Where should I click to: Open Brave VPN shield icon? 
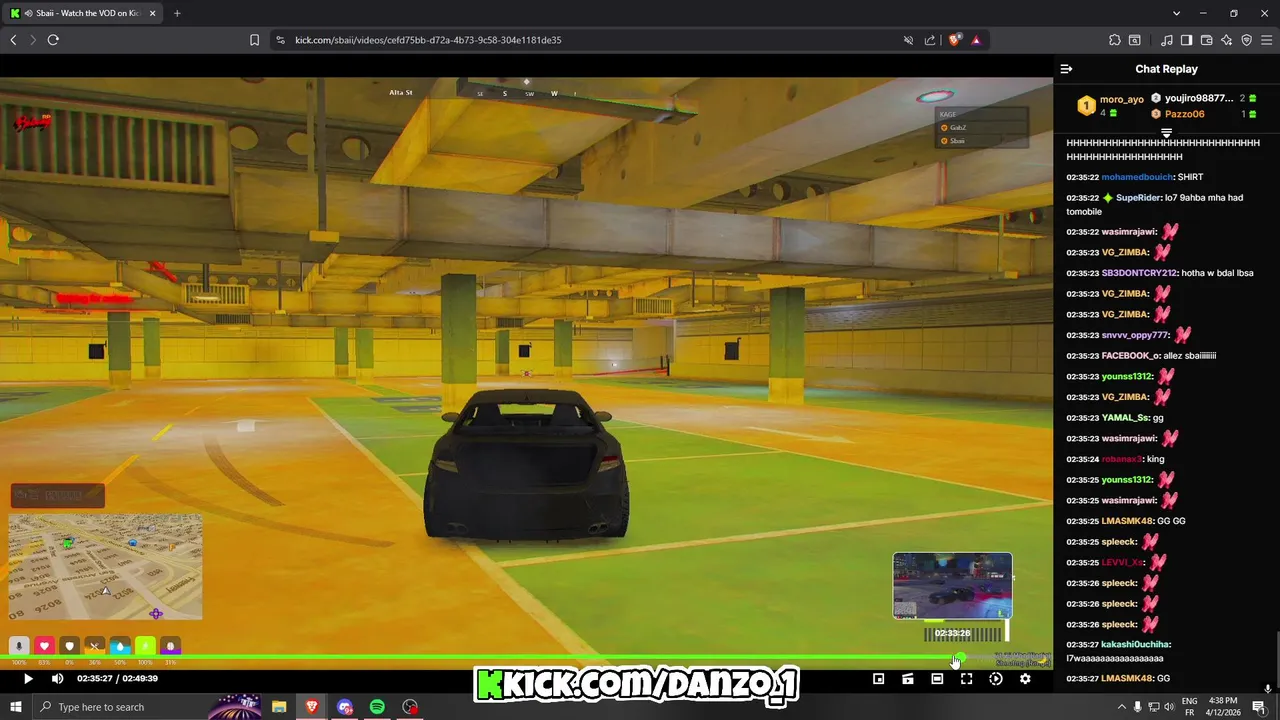point(1246,40)
